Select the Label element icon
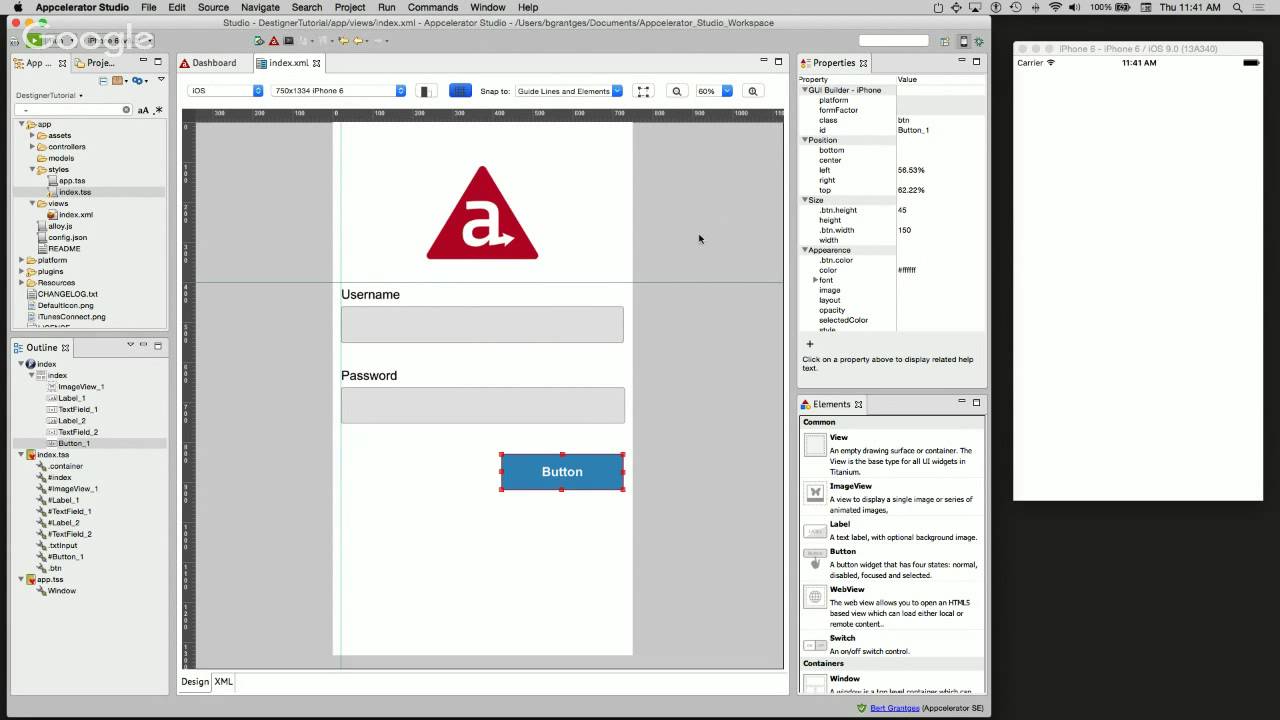Image resolution: width=1280 pixels, height=720 pixels. pyautogui.click(x=815, y=531)
